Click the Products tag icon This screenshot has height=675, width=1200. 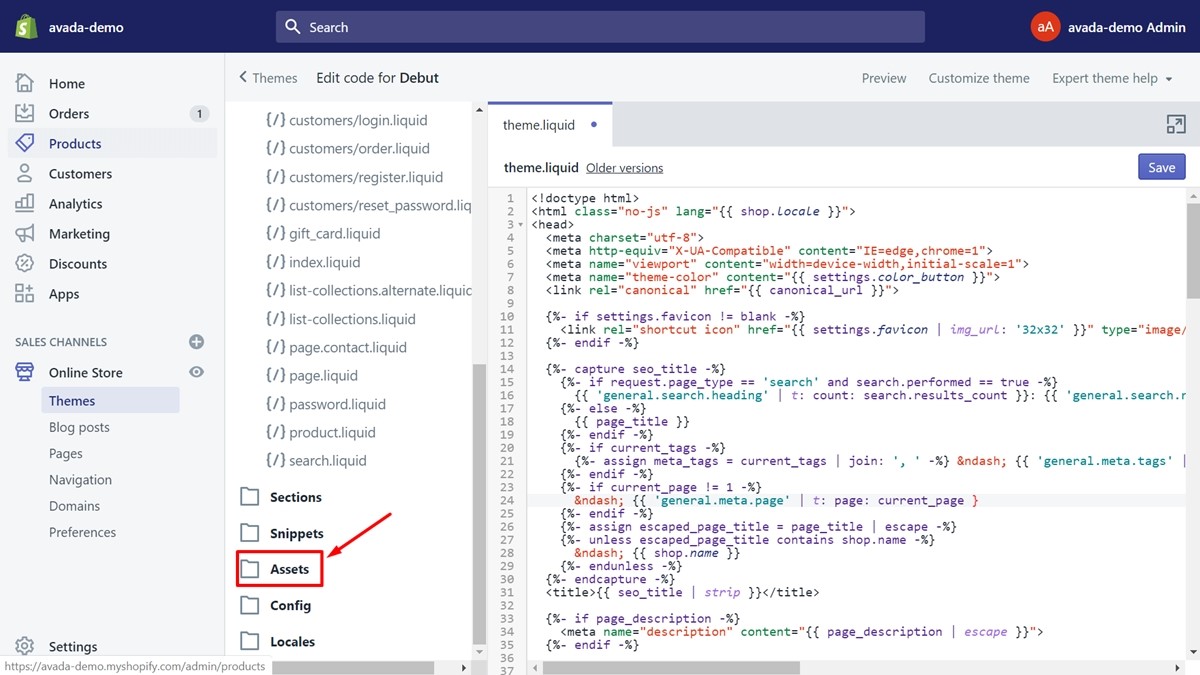(25, 143)
